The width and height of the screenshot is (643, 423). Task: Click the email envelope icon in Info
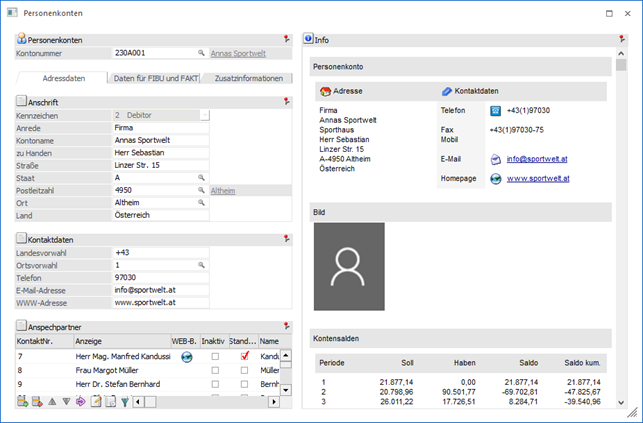click(495, 158)
